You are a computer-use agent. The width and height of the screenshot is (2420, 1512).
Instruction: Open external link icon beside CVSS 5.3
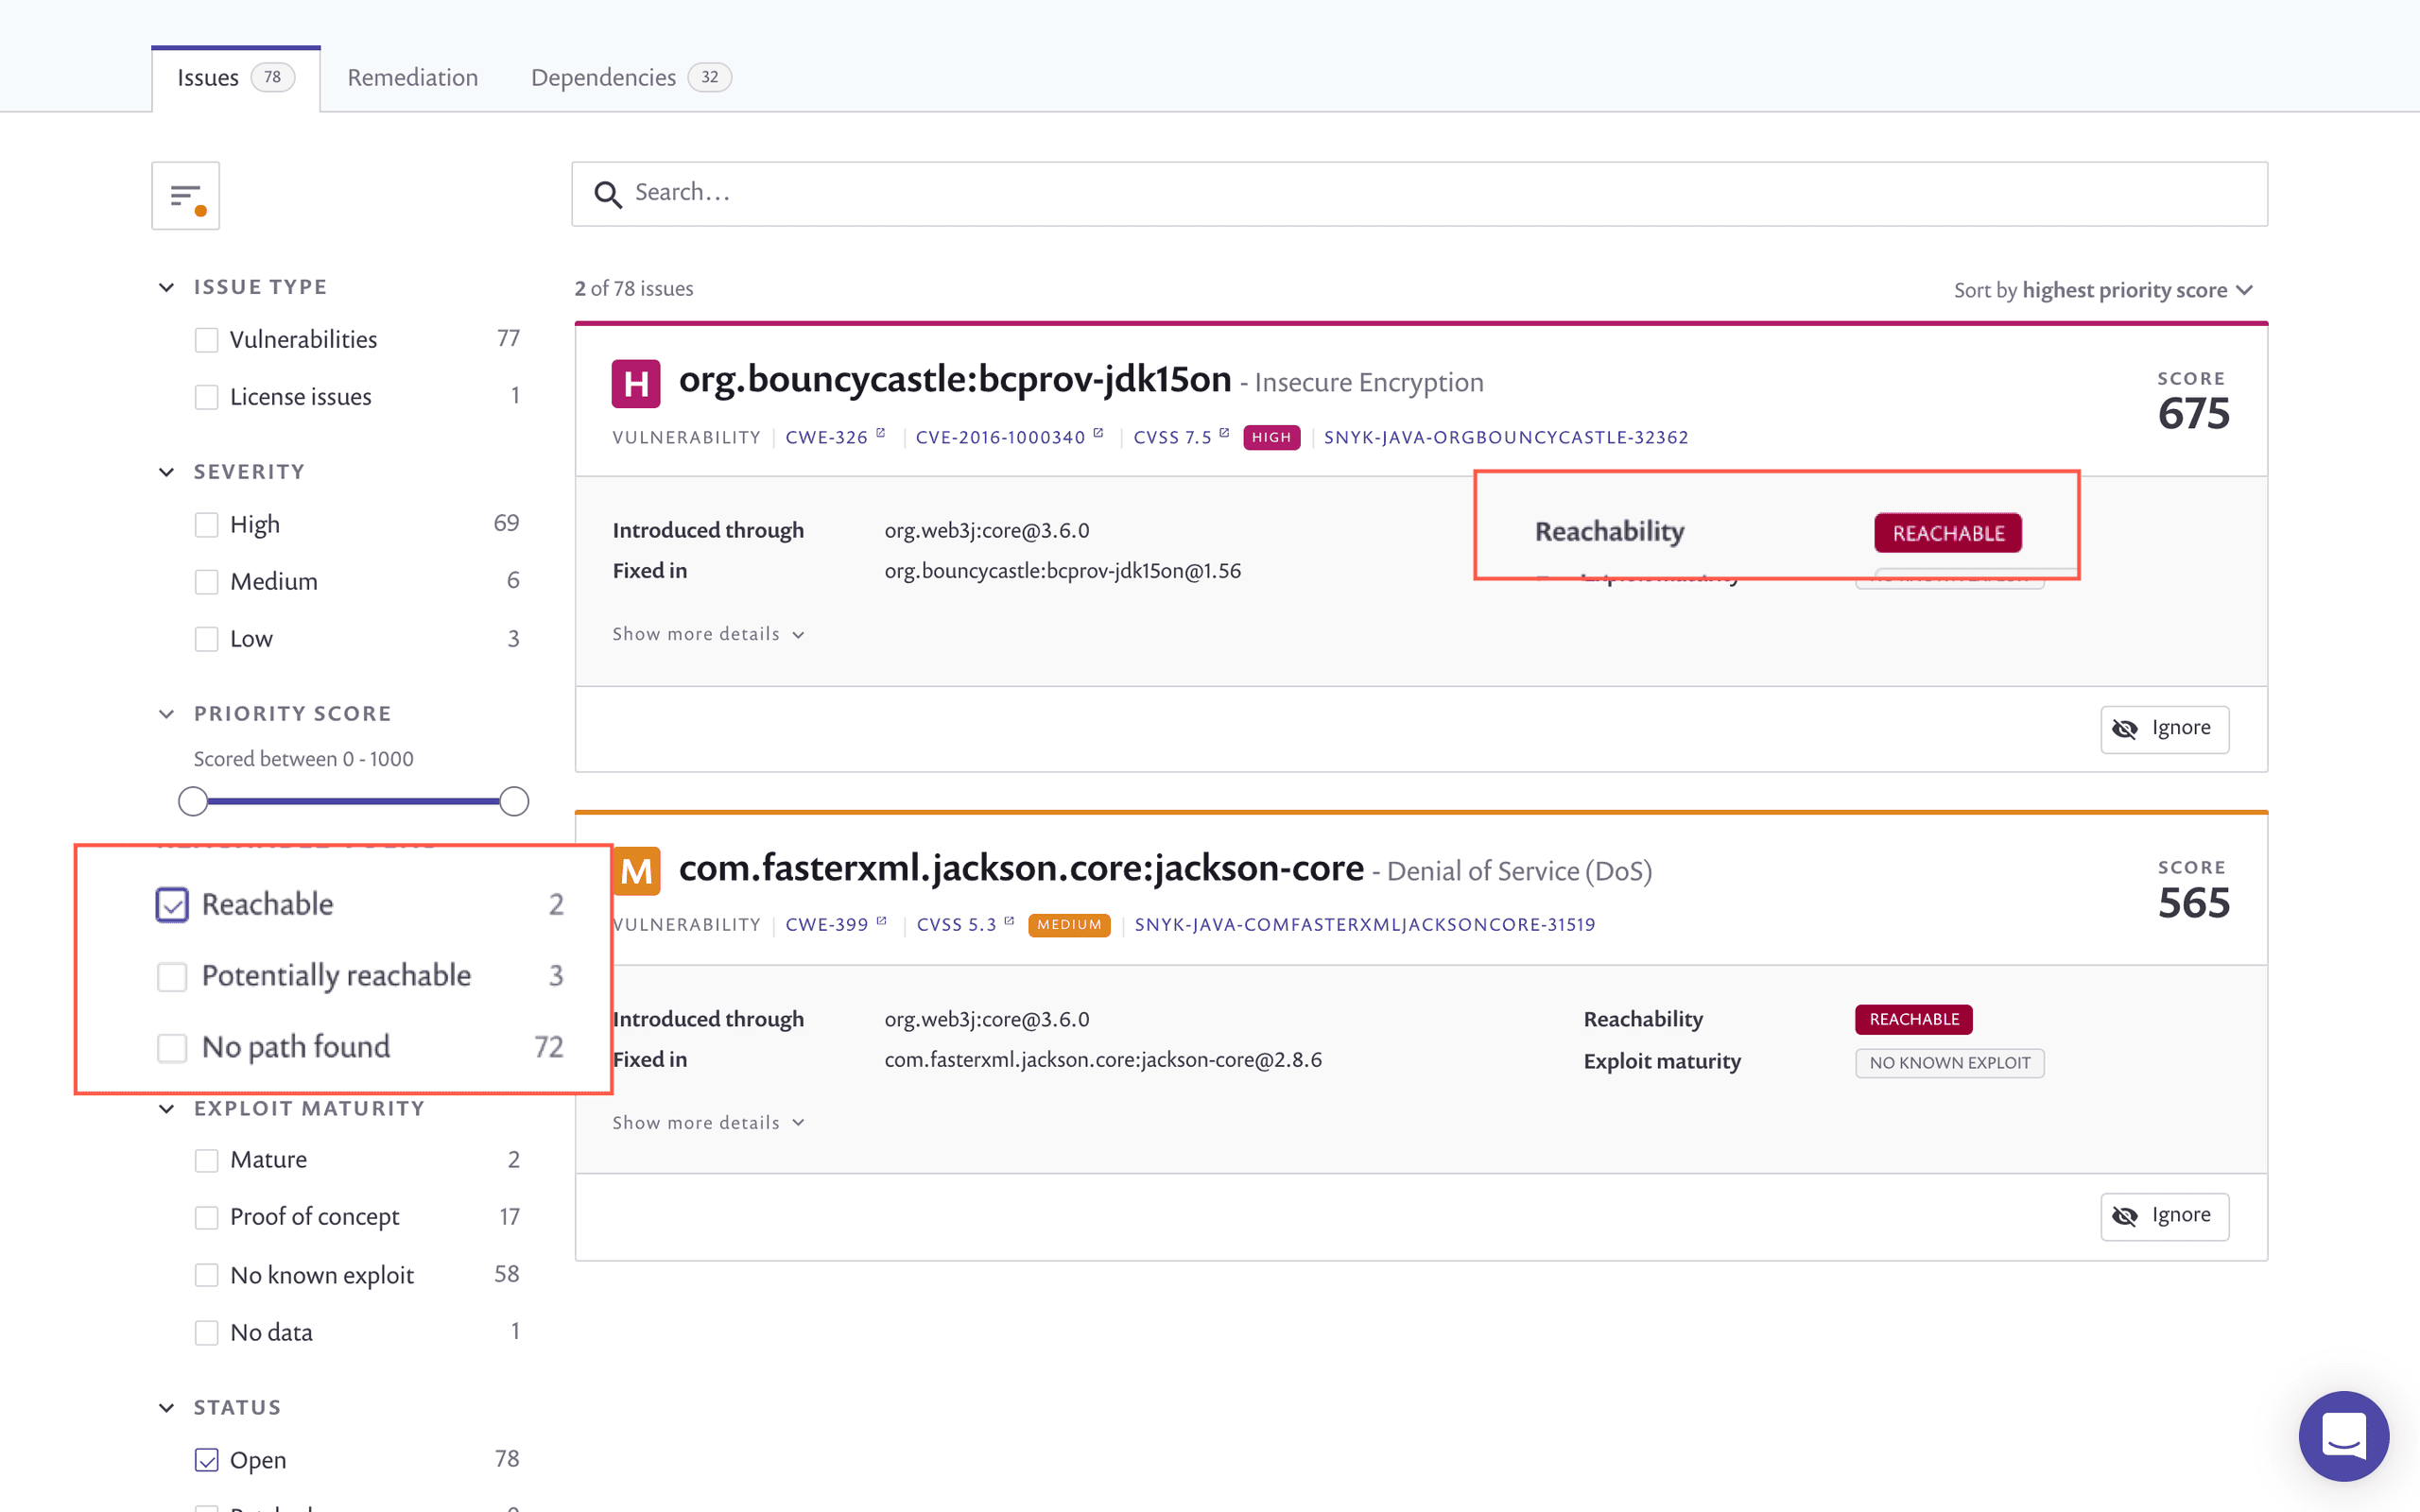1009,921
